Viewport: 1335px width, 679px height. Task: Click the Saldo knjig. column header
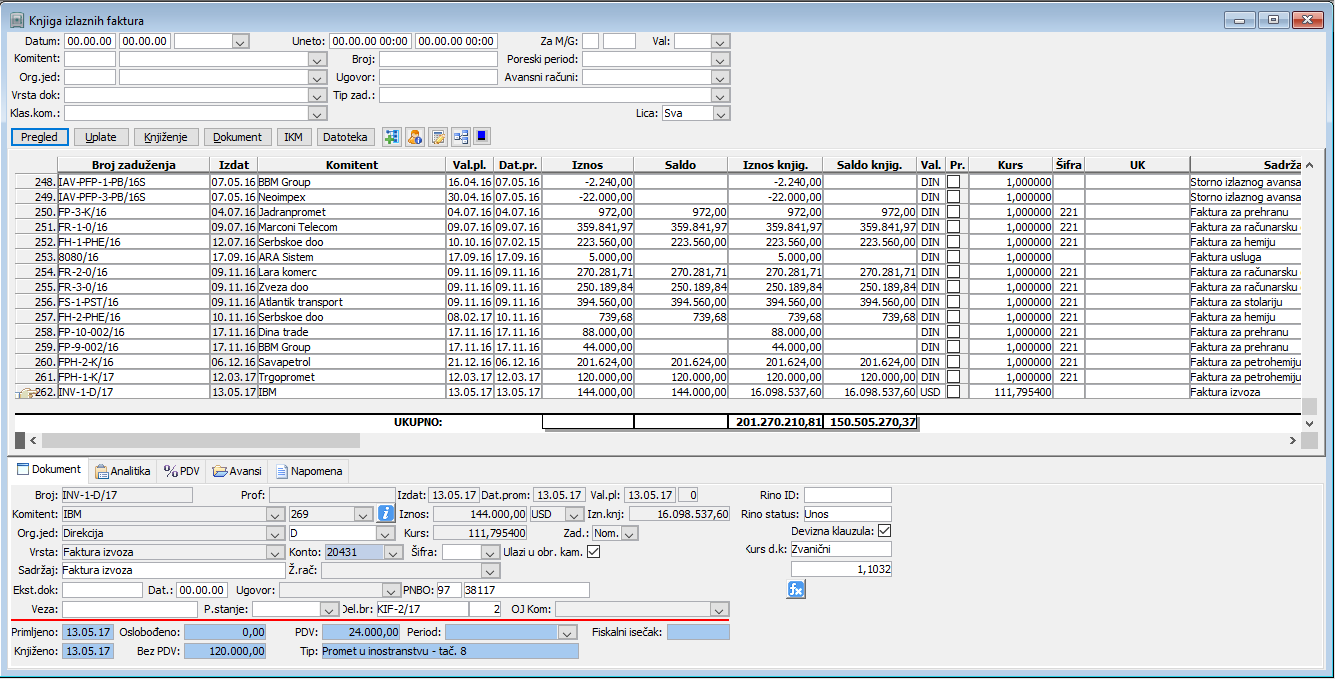coord(870,164)
